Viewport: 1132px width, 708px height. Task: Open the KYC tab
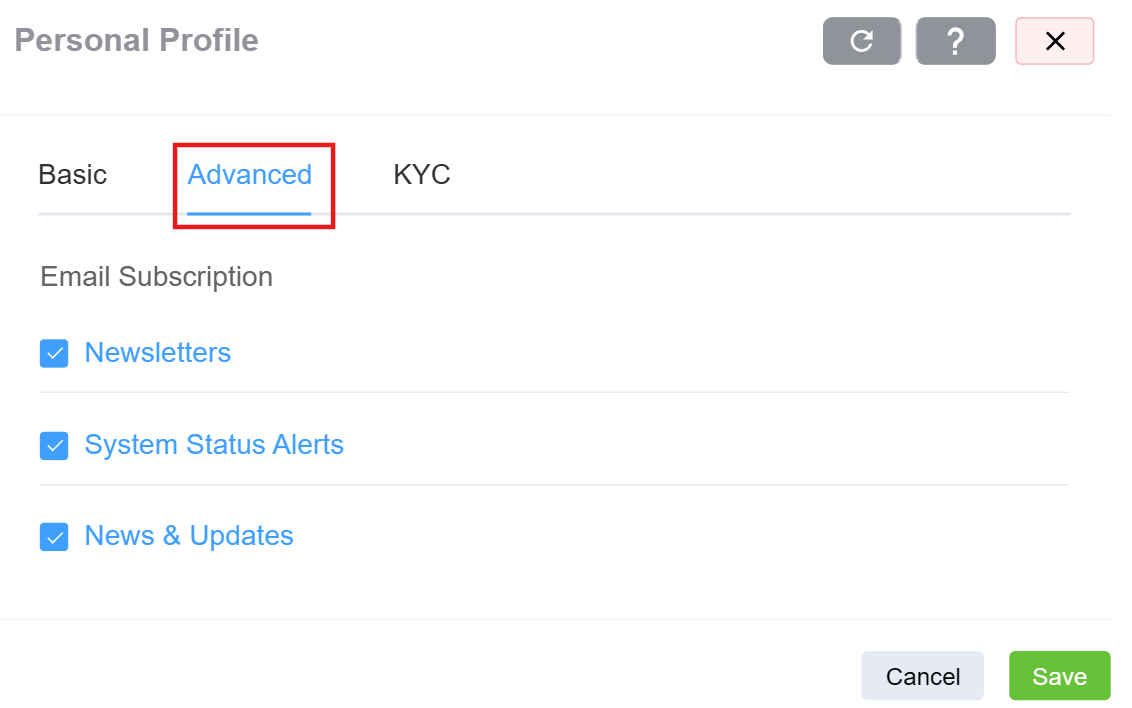pos(421,175)
